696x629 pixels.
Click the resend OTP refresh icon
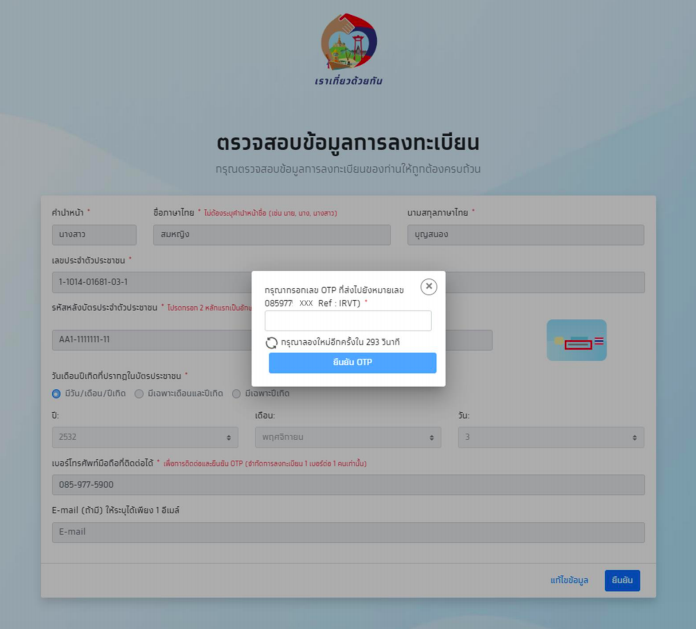tap(271, 343)
